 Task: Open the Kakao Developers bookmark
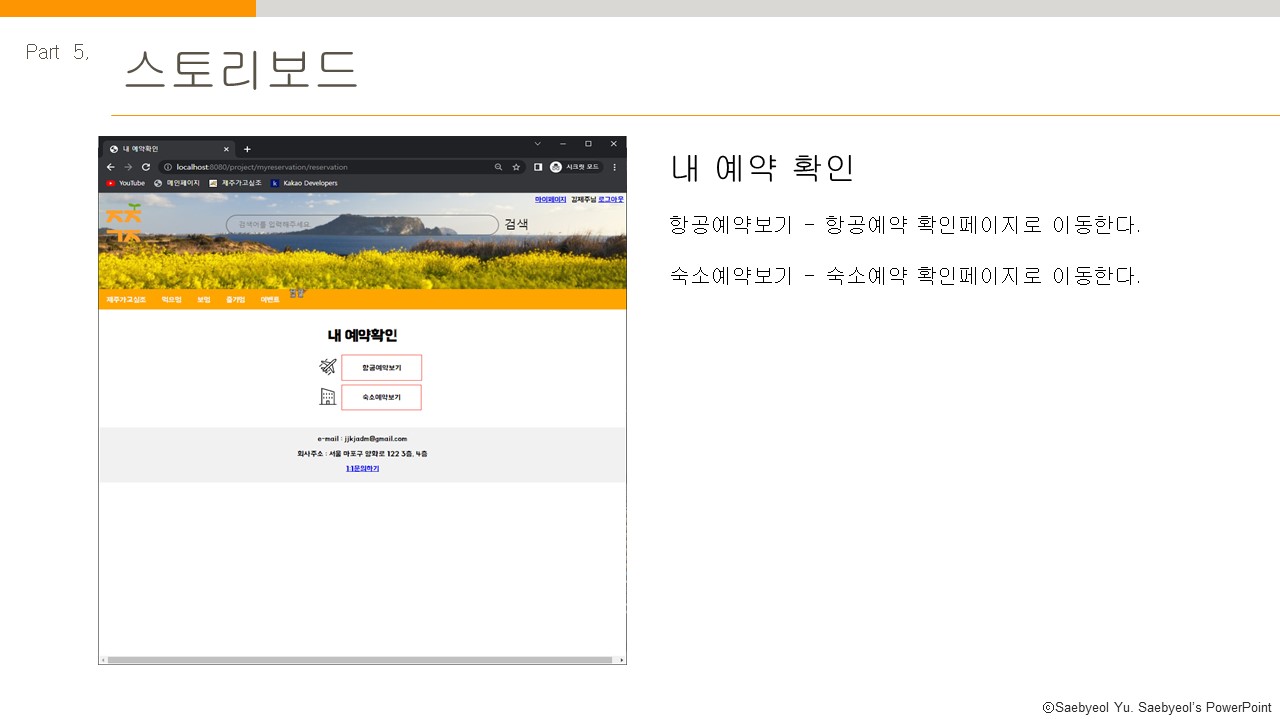pos(304,183)
